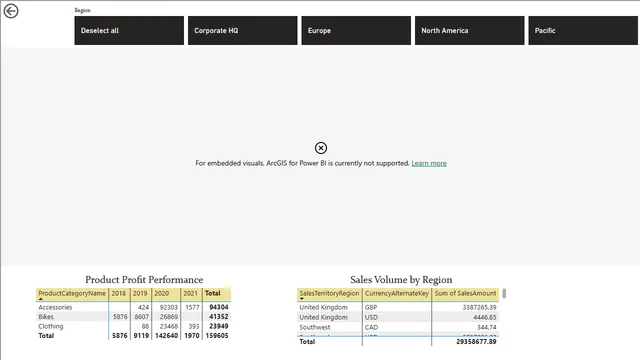This screenshot has height=360, width=640.
Task: Filter region by Europe
Action: (356, 31)
